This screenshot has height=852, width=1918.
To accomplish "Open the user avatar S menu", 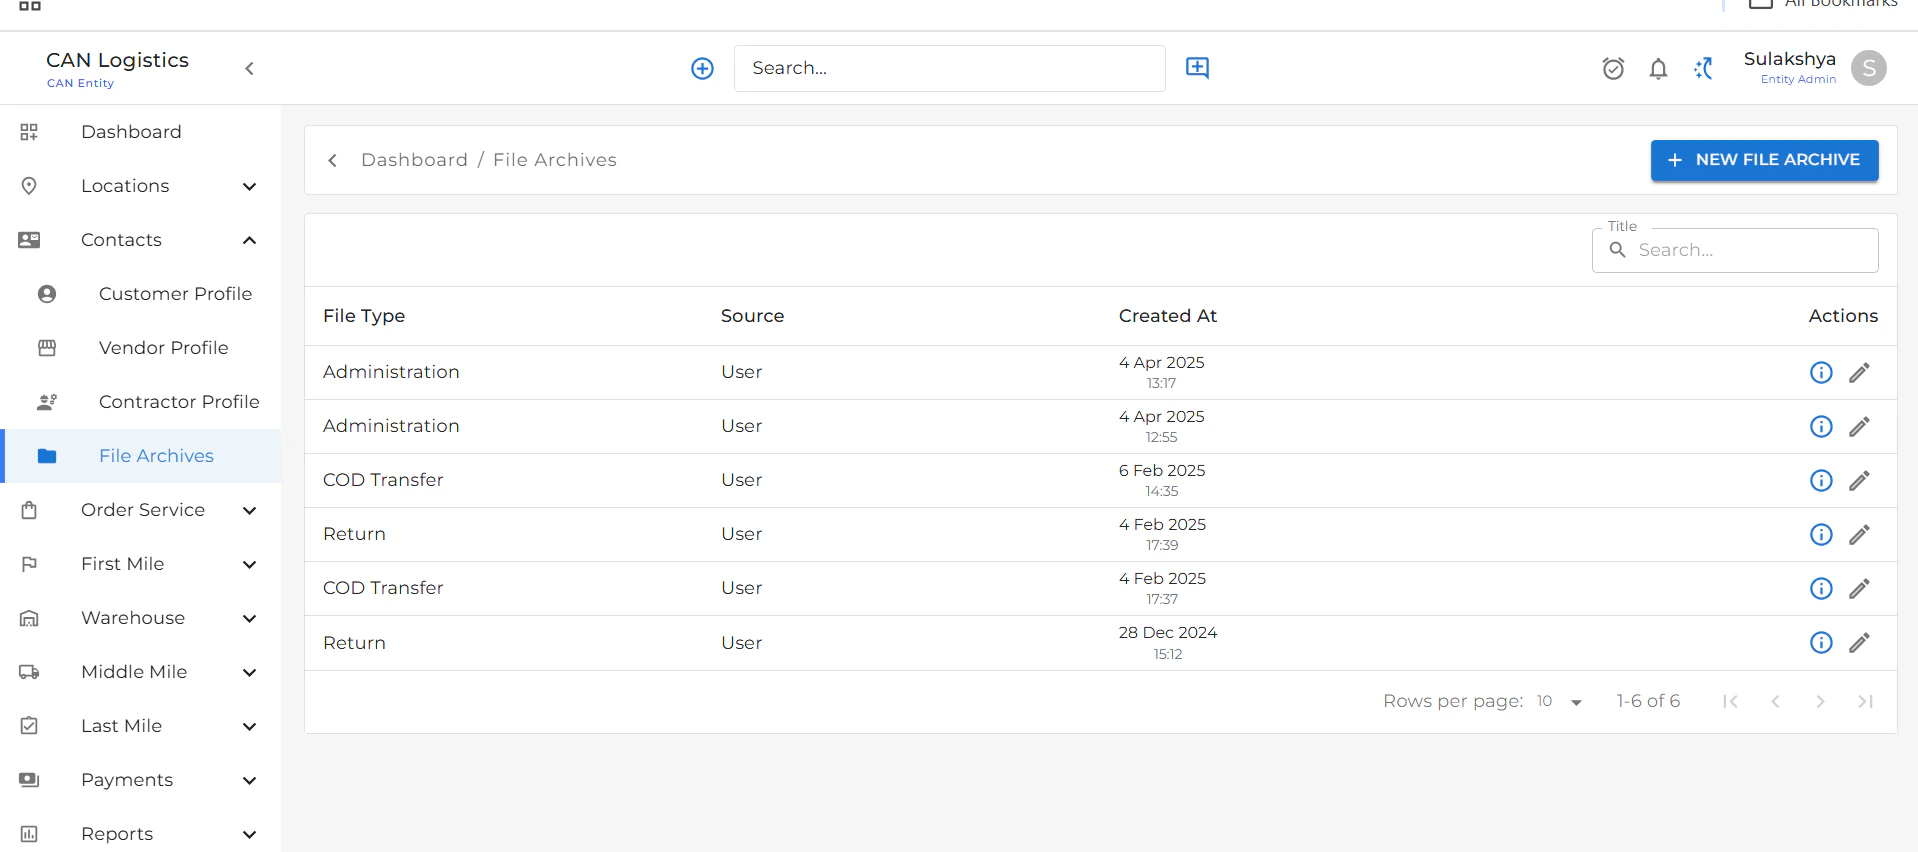I will (1868, 68).
